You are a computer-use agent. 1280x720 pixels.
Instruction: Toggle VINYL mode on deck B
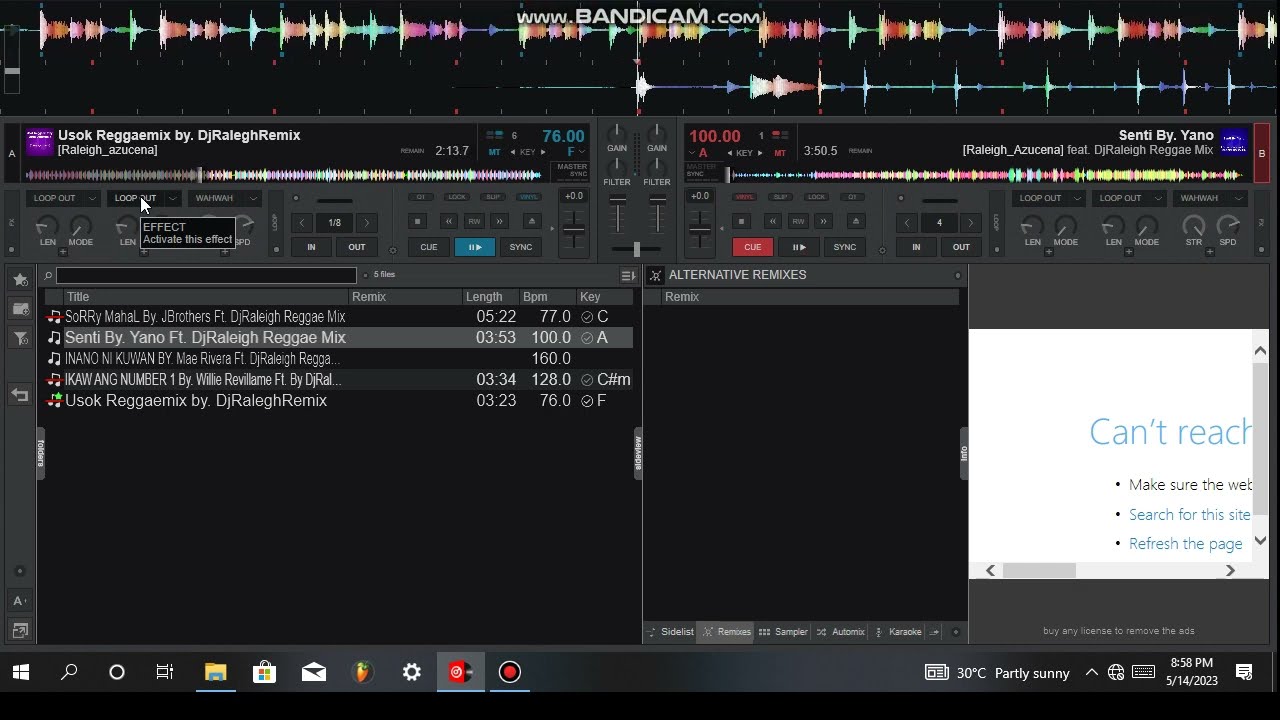coord(745,197)
